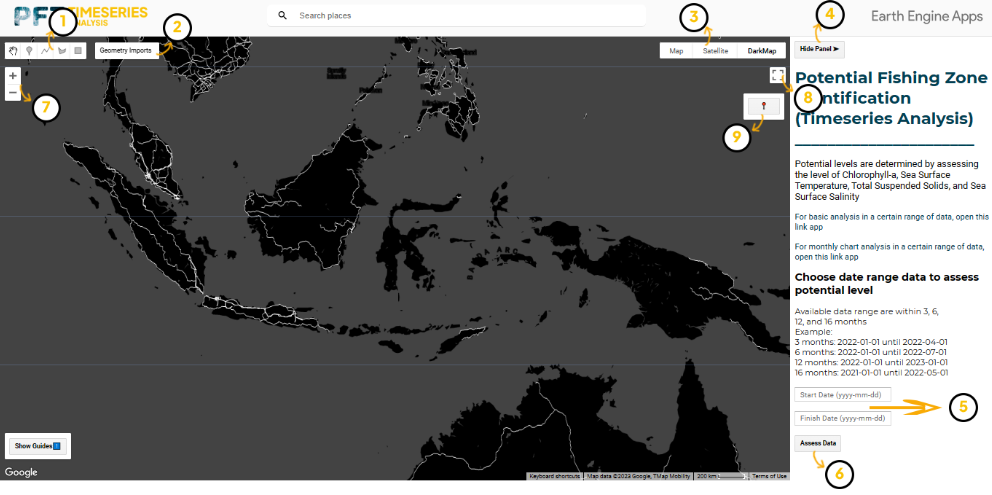Click the Show Guides button

(38, 445)
